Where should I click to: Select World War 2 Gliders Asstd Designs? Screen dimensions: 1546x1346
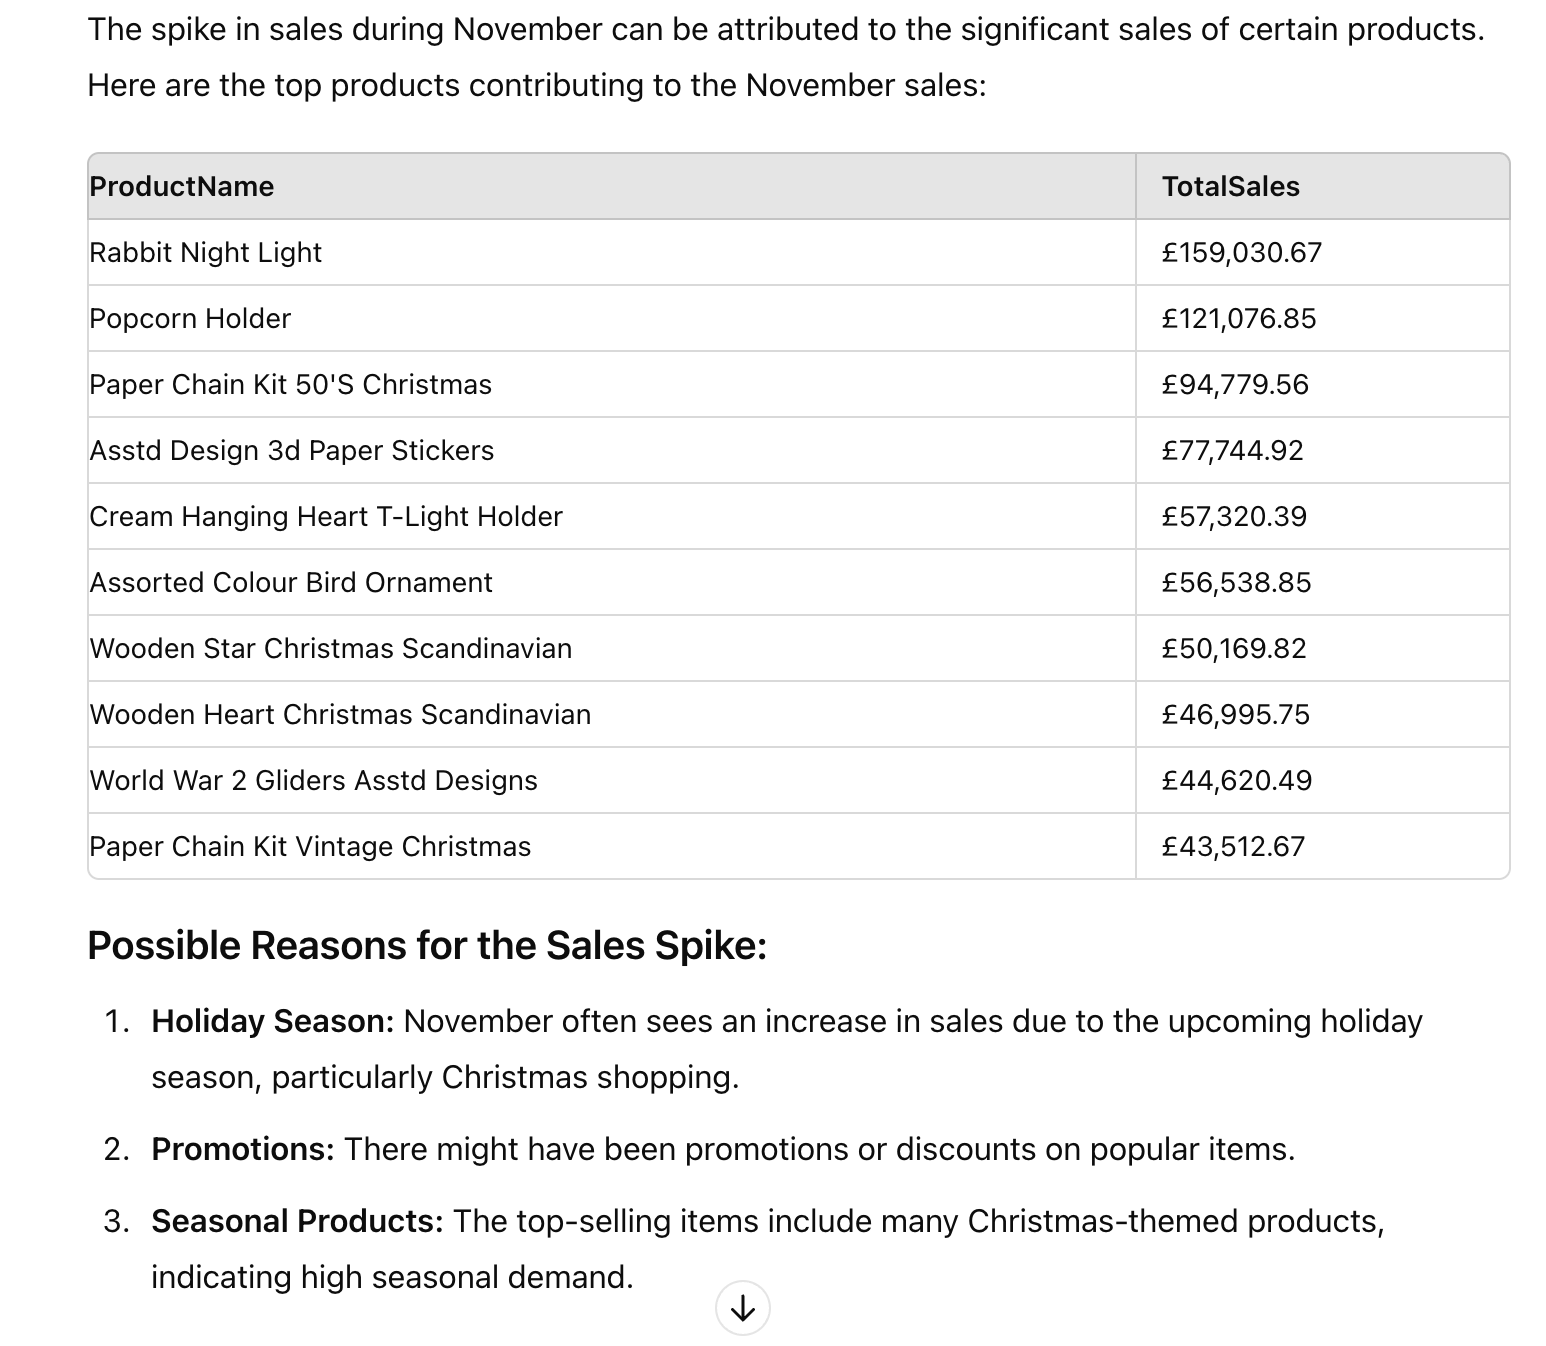tap(313, 781)
